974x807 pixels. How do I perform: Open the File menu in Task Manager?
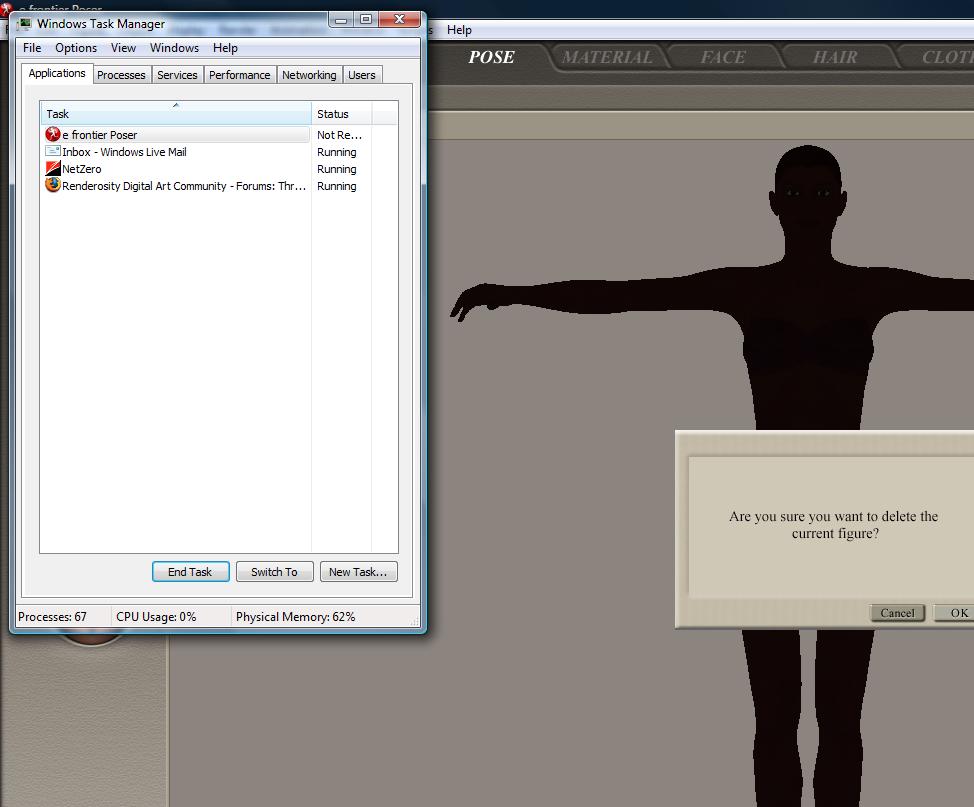(32, 48)
